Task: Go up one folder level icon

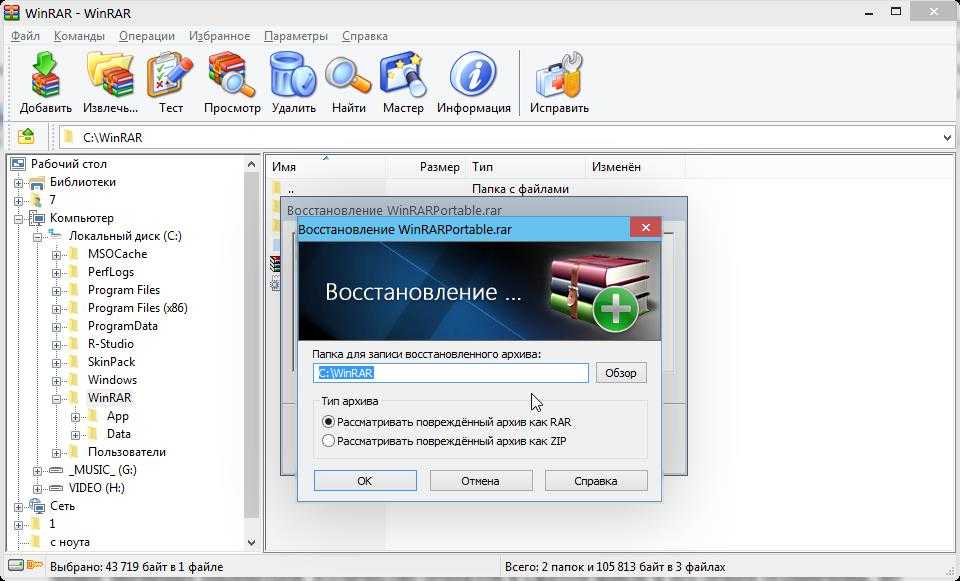Action: point(26,136)
